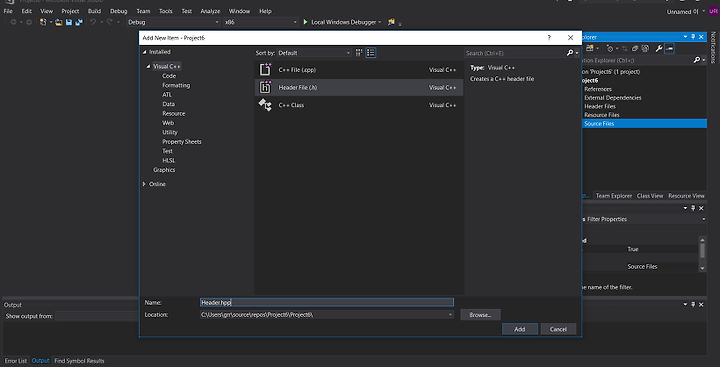Click the Cancel button
Screen dimensions: 720x367
pos(558,329)
